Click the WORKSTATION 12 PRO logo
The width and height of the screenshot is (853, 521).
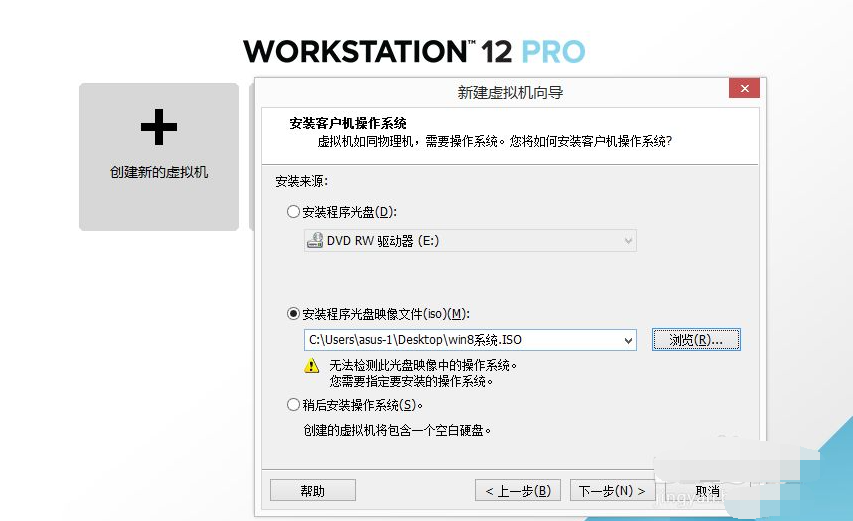click(x=414, y=51)
